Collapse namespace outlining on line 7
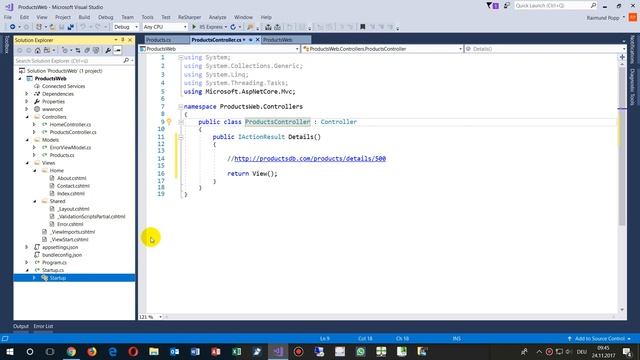Image resolution: width=640 pixels, height=360 pixels. click(x=180, y=107)
